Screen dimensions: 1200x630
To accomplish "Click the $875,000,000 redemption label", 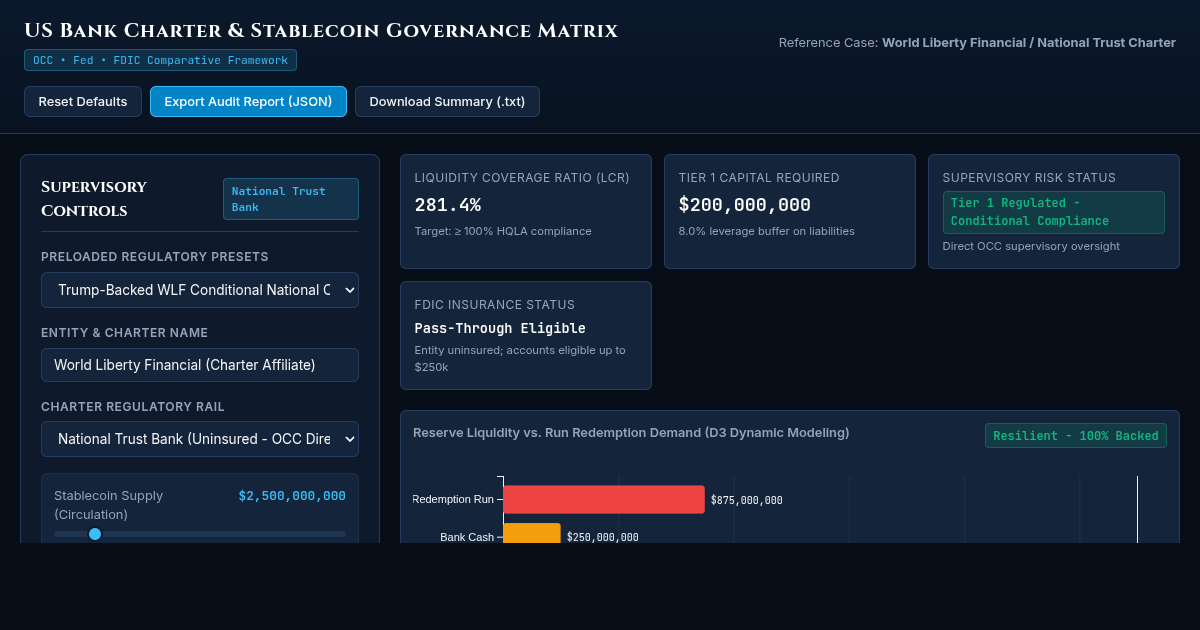I will pyautogui.click(x=747, y=500).
